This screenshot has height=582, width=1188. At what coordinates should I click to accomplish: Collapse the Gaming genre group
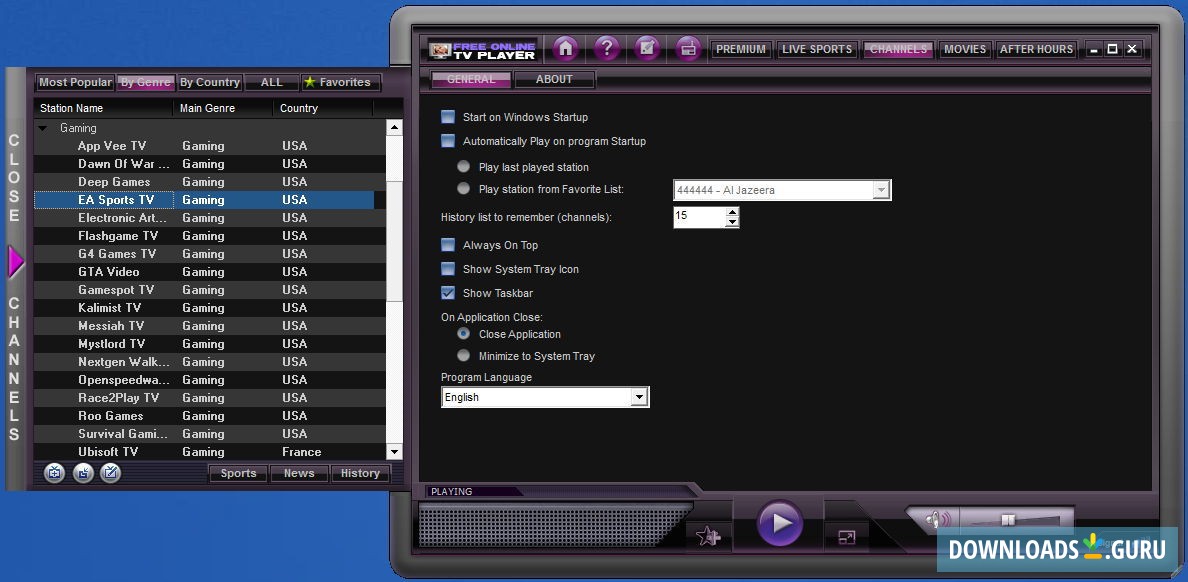(42, 128)
